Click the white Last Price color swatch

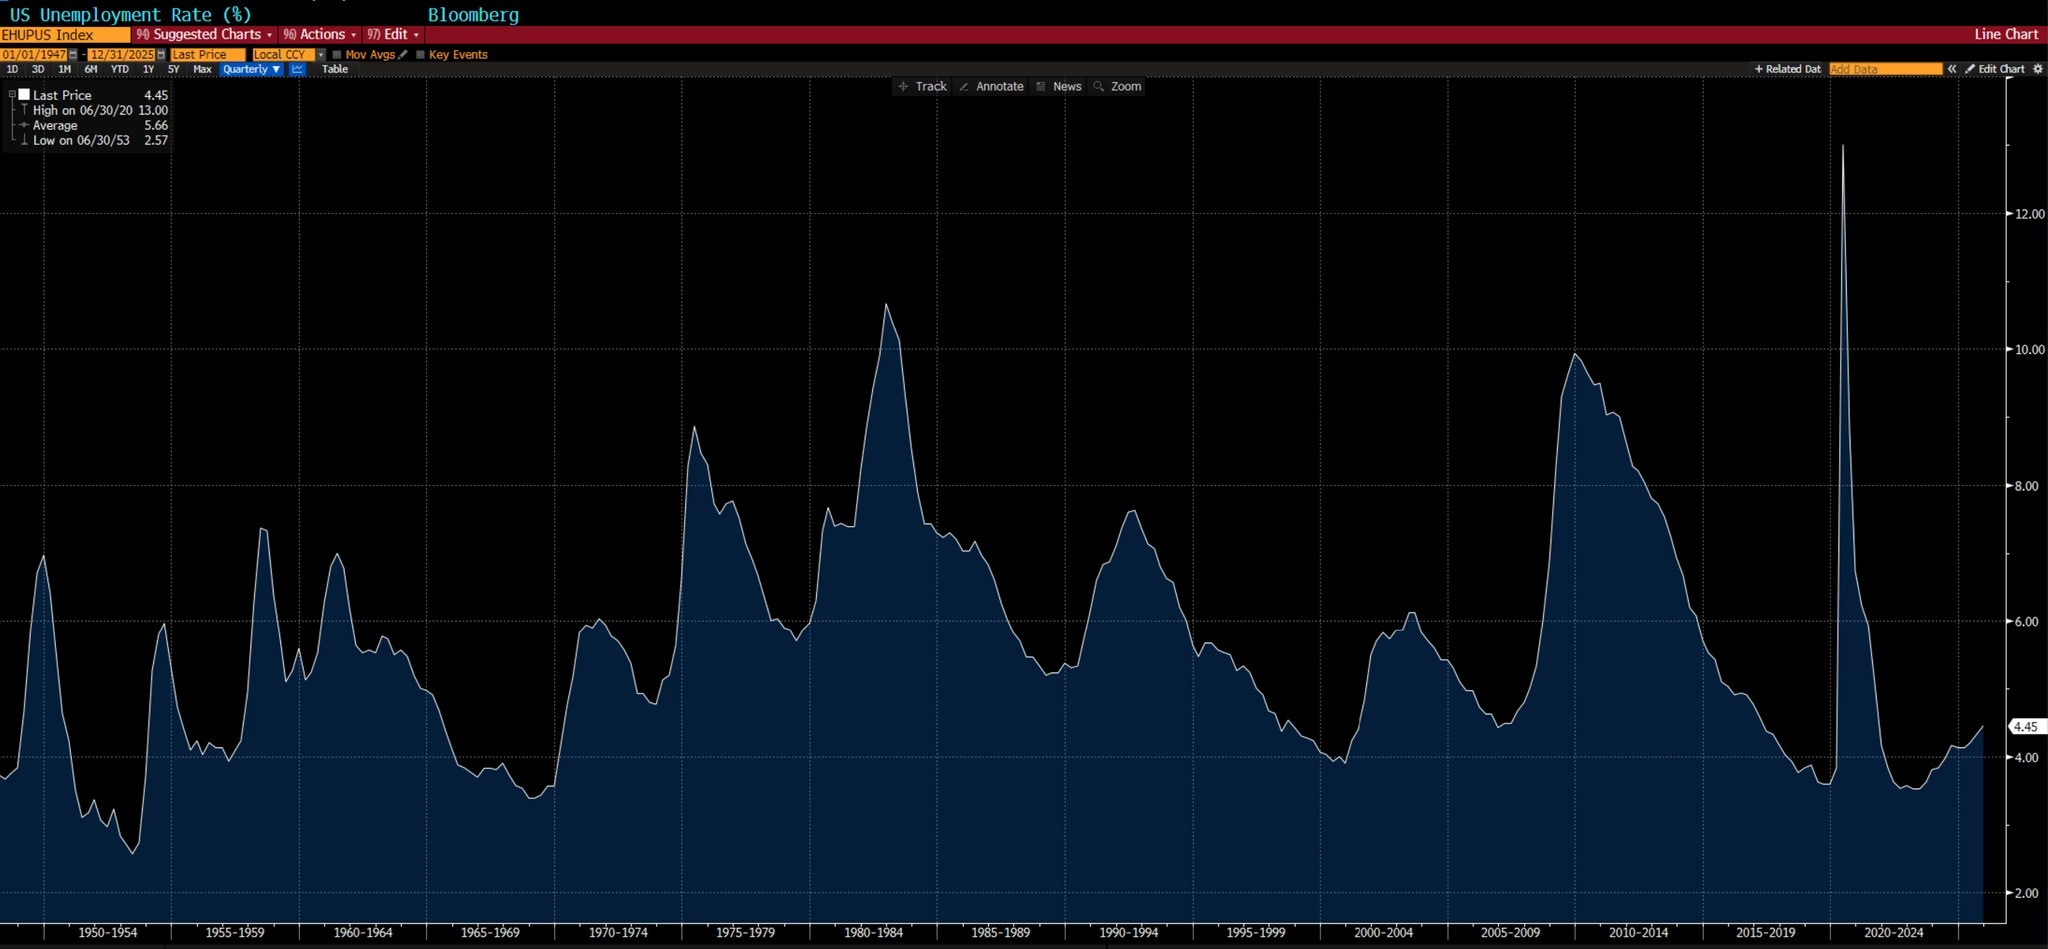pos(24,95)
